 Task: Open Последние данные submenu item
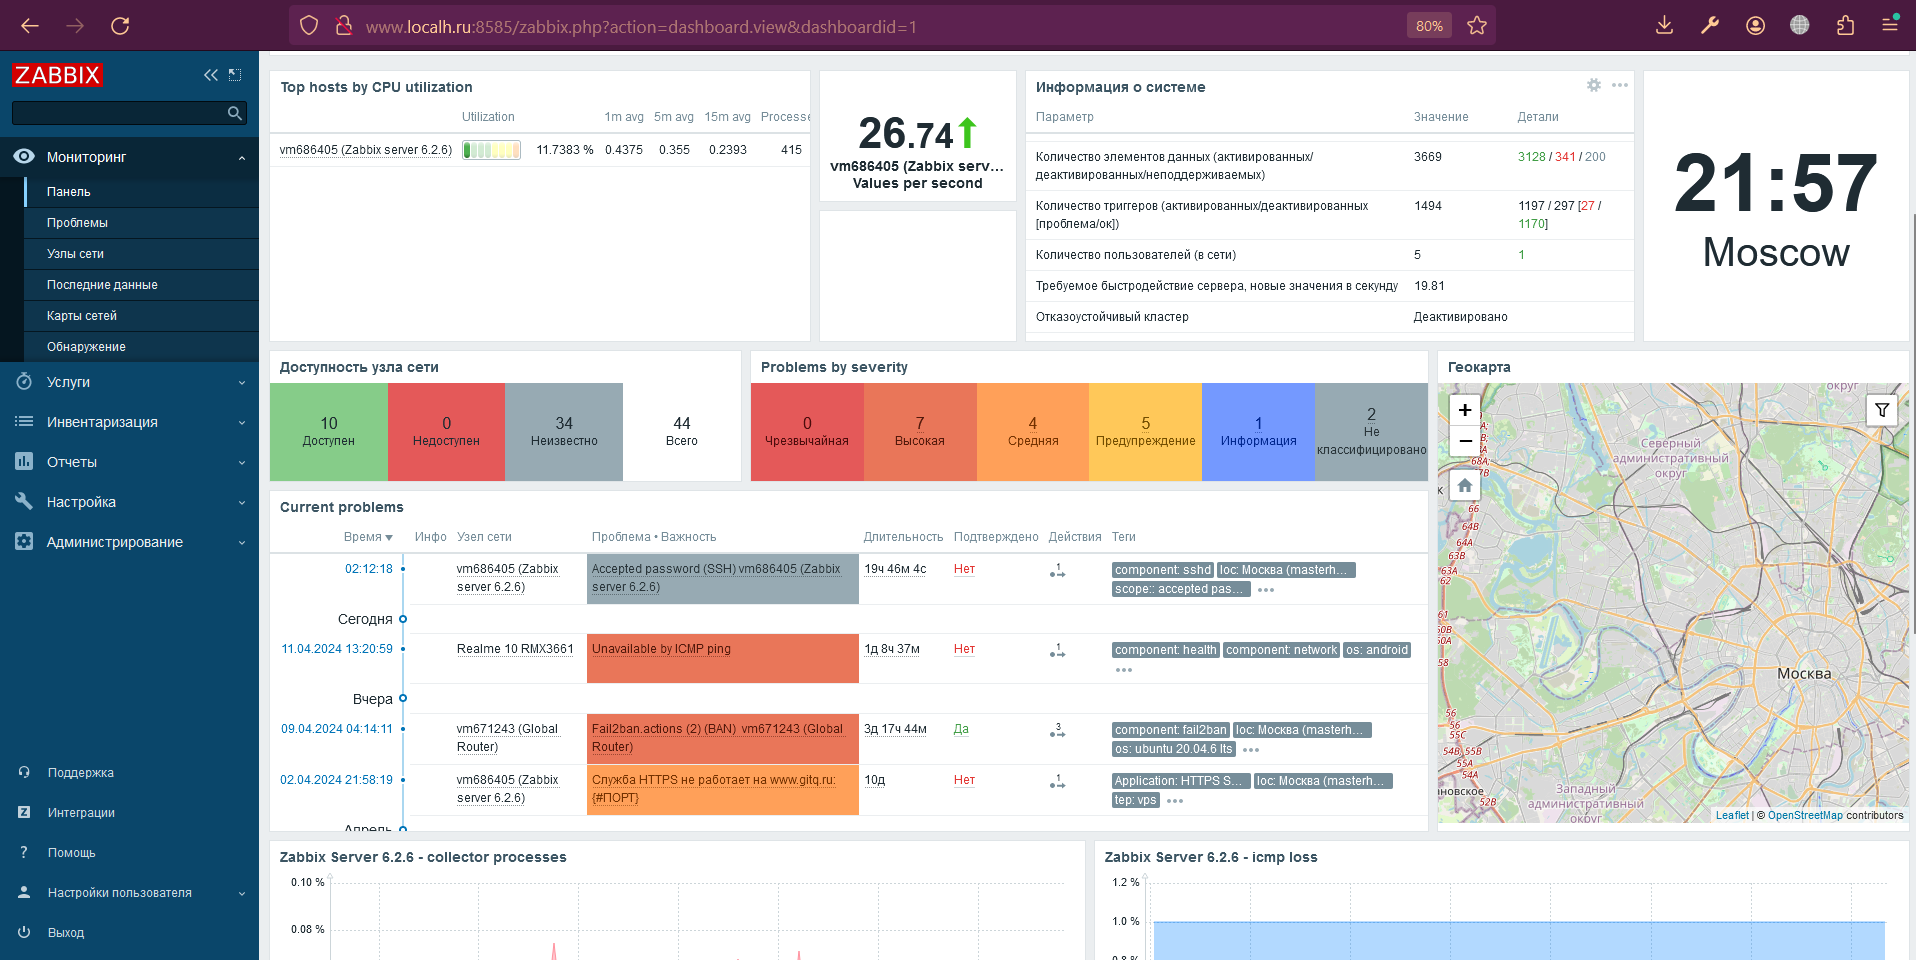(141, 285)
